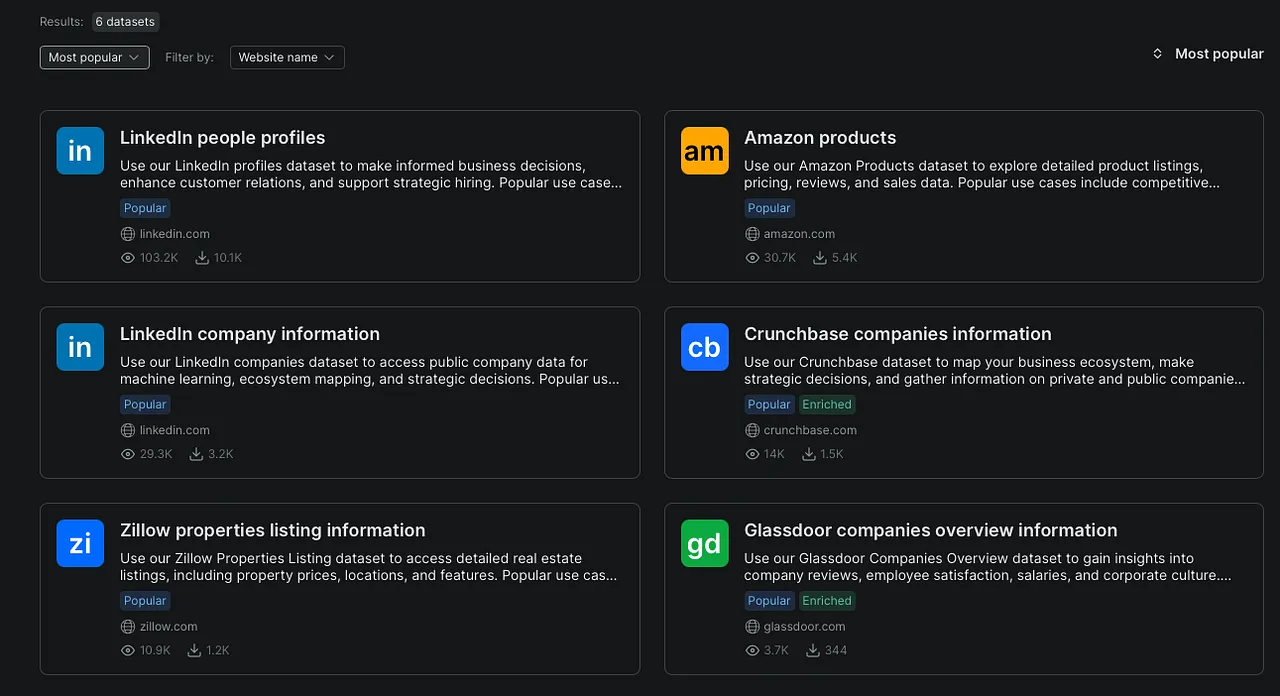Click the views eye icon next to 14K
1280x696 pixels.
[752, 454]
